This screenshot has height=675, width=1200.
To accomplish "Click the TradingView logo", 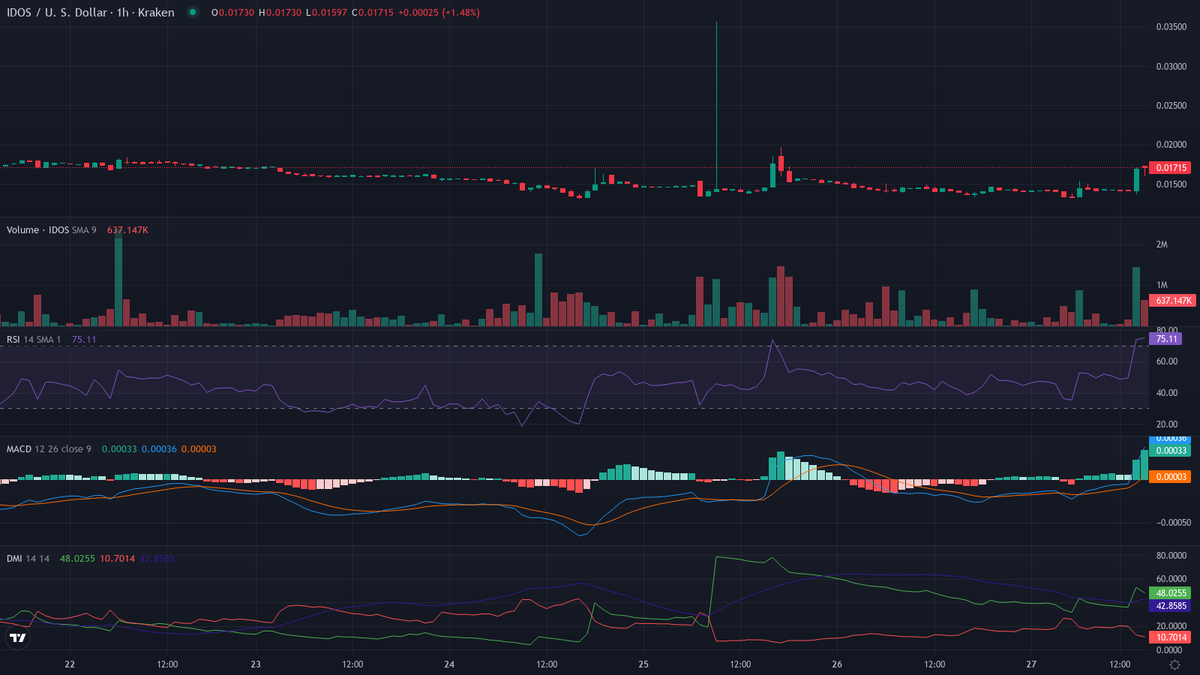I will point(17,637).
